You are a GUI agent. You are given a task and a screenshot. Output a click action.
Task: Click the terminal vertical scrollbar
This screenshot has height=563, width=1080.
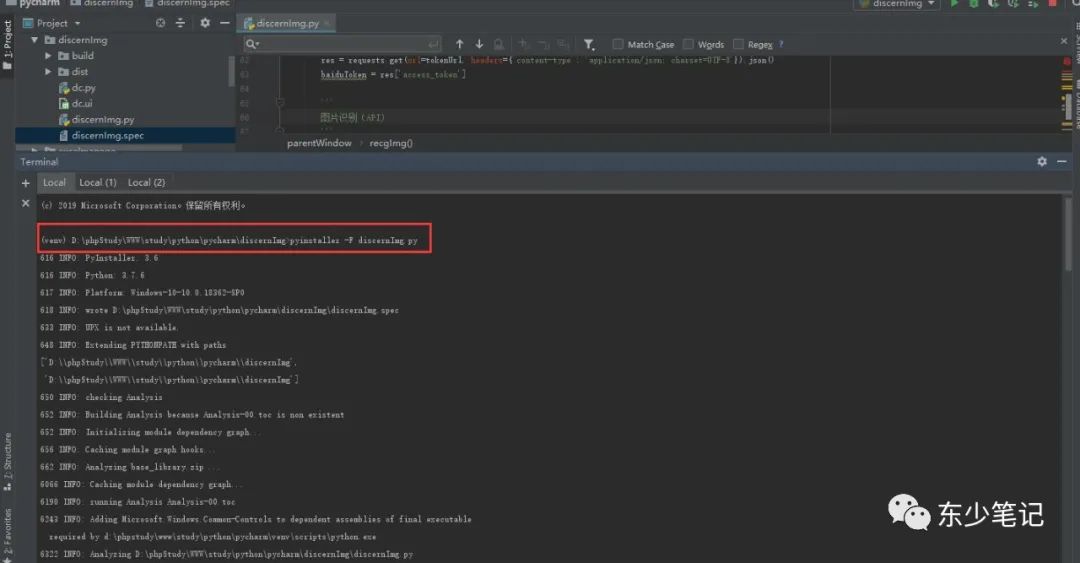[1068, 234]
